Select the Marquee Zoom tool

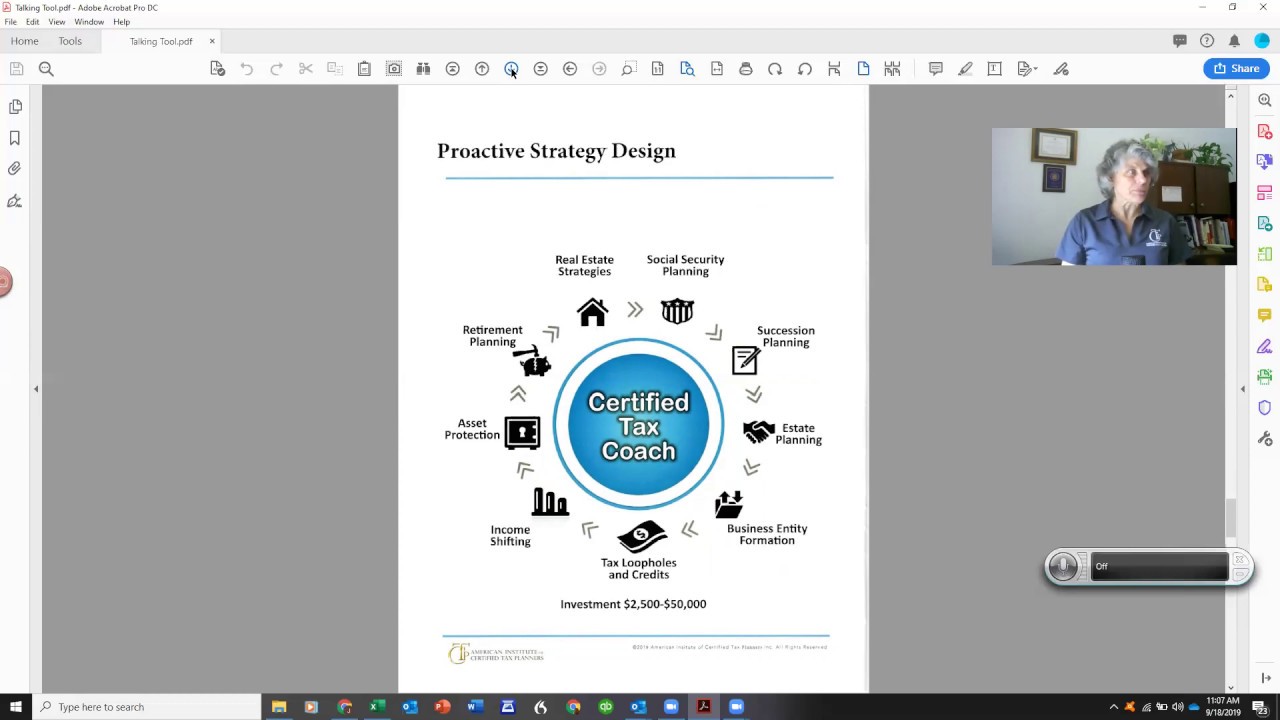628,69
